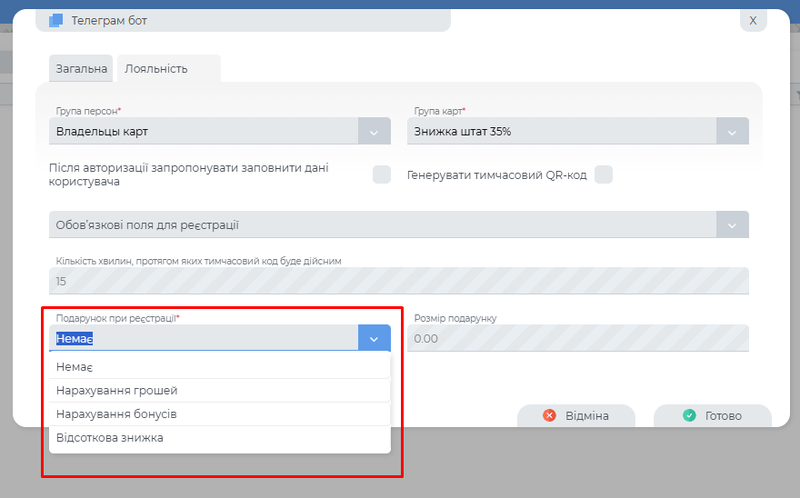Toggle Генерувати тимчасовий QR-код checkbox

coord(603,175)
